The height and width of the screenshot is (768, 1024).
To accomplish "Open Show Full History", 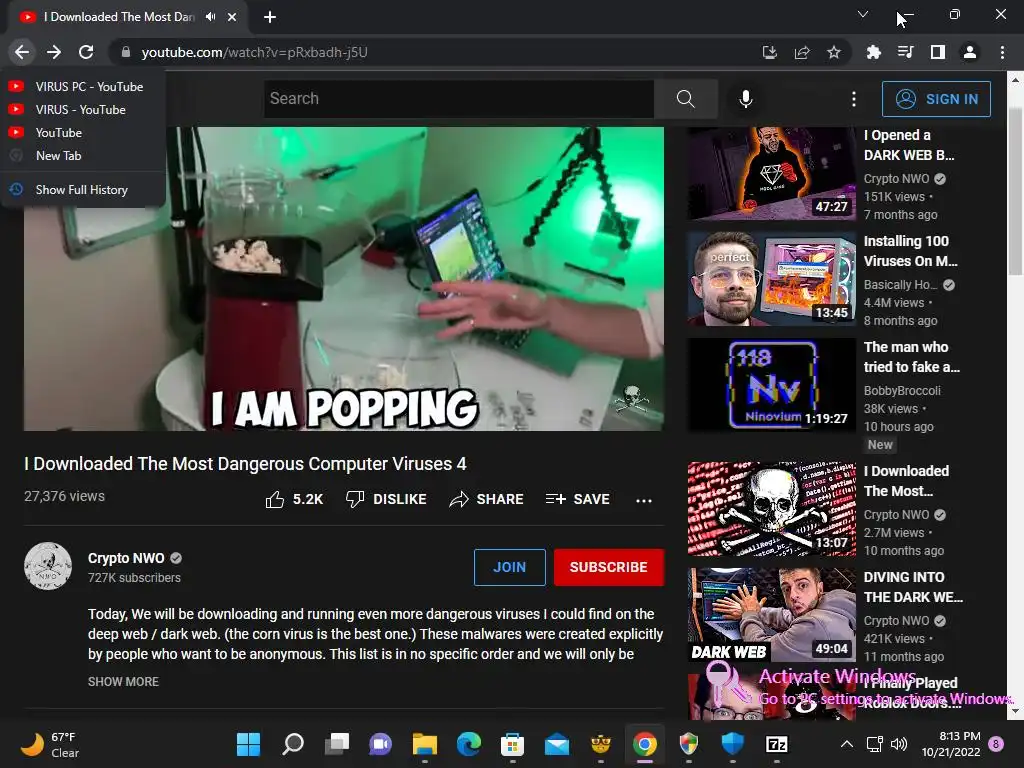I will coord(83,189).
